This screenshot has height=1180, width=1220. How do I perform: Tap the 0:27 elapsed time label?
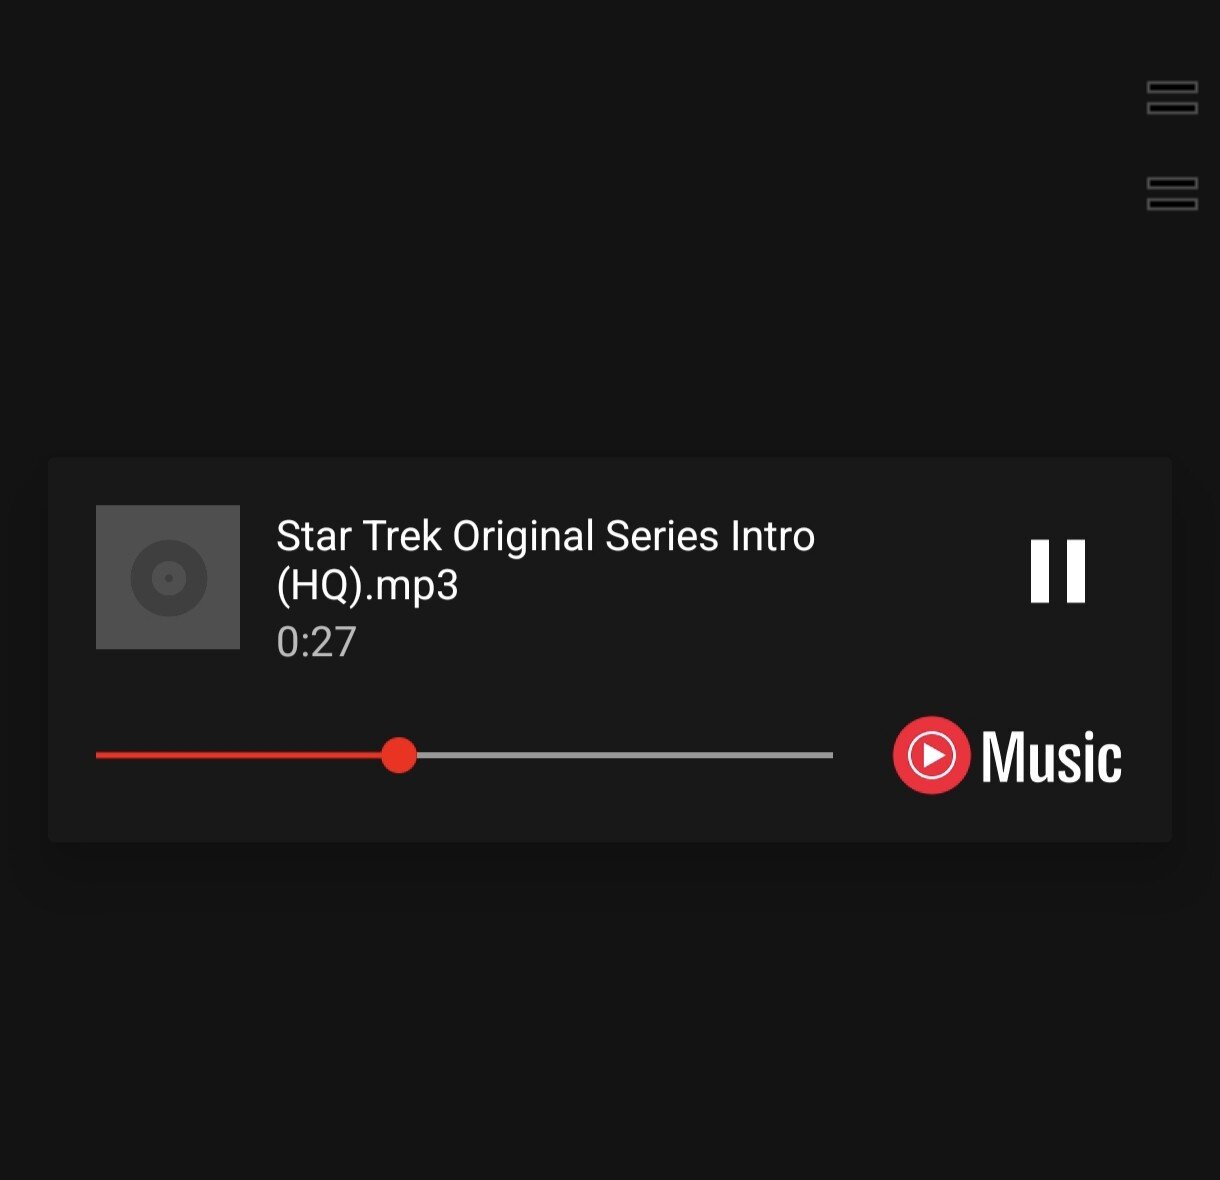pyautogui.click(x=316, y=642)
